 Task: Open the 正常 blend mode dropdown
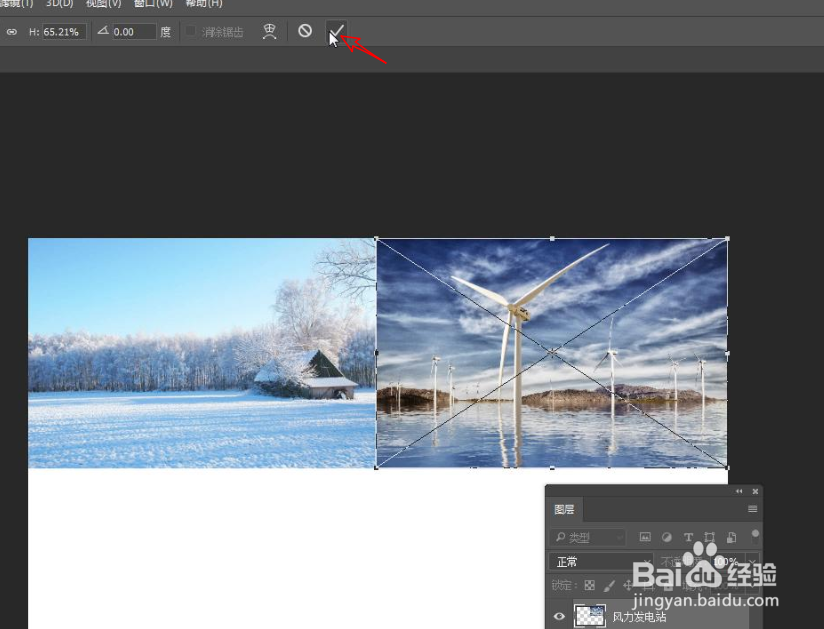pyautogui.click(x=601, y=562)
